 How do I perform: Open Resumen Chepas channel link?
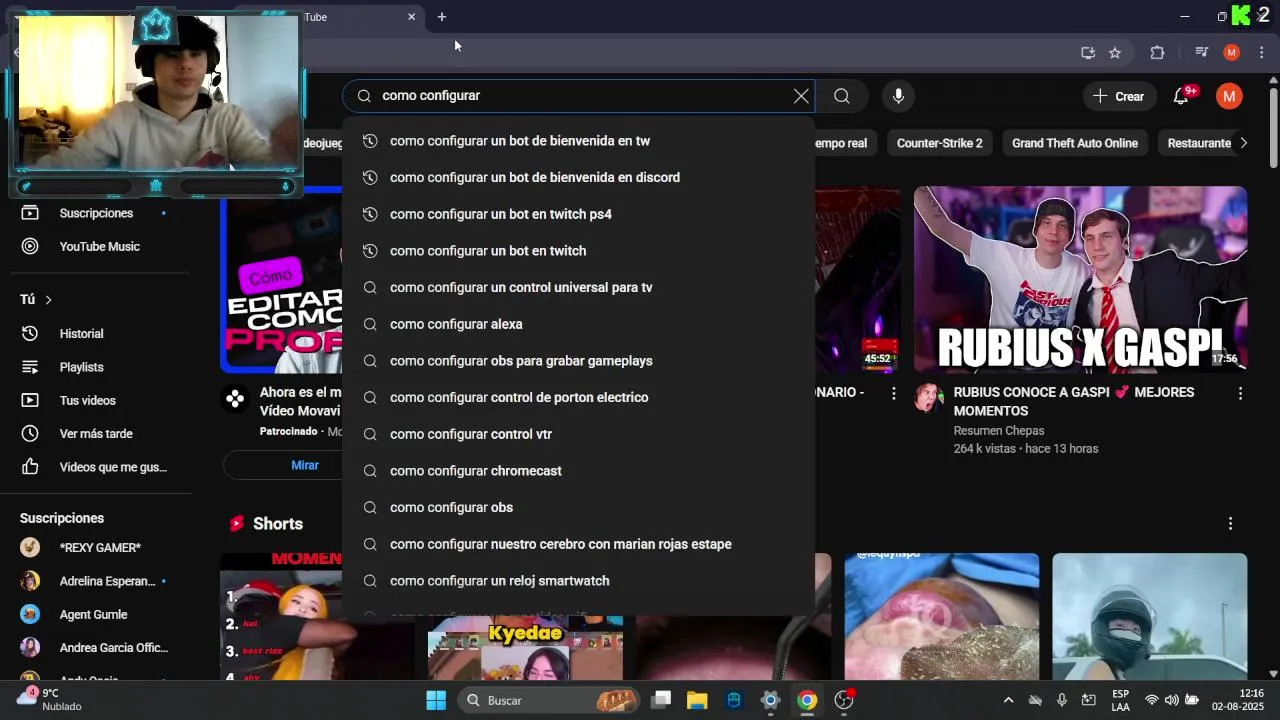point(998,431)
